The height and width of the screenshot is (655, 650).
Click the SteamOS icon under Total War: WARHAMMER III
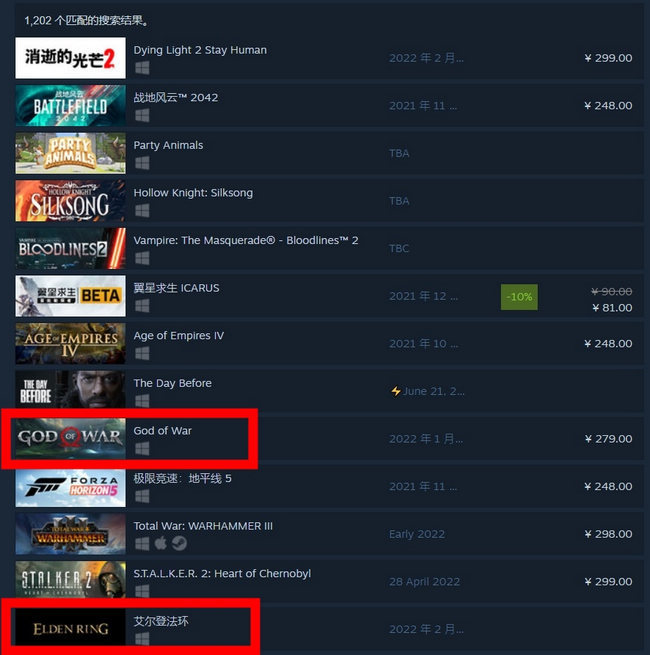click(x=179, y=543)
